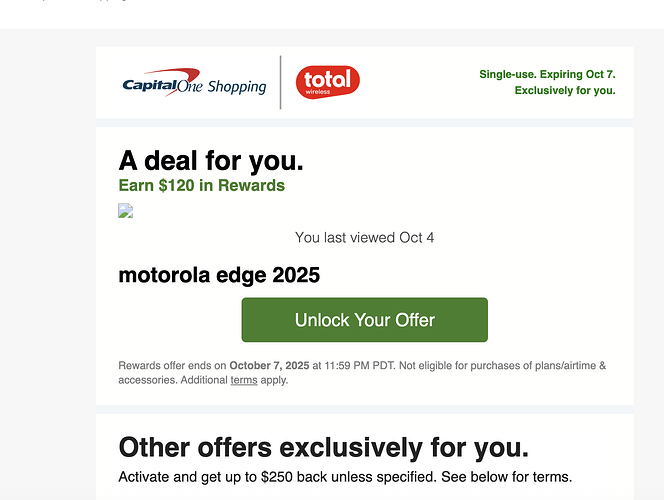Screen dimensions: 664x500
Task: Click the bold October 7, 2025 date
Action: coord(269,366)
